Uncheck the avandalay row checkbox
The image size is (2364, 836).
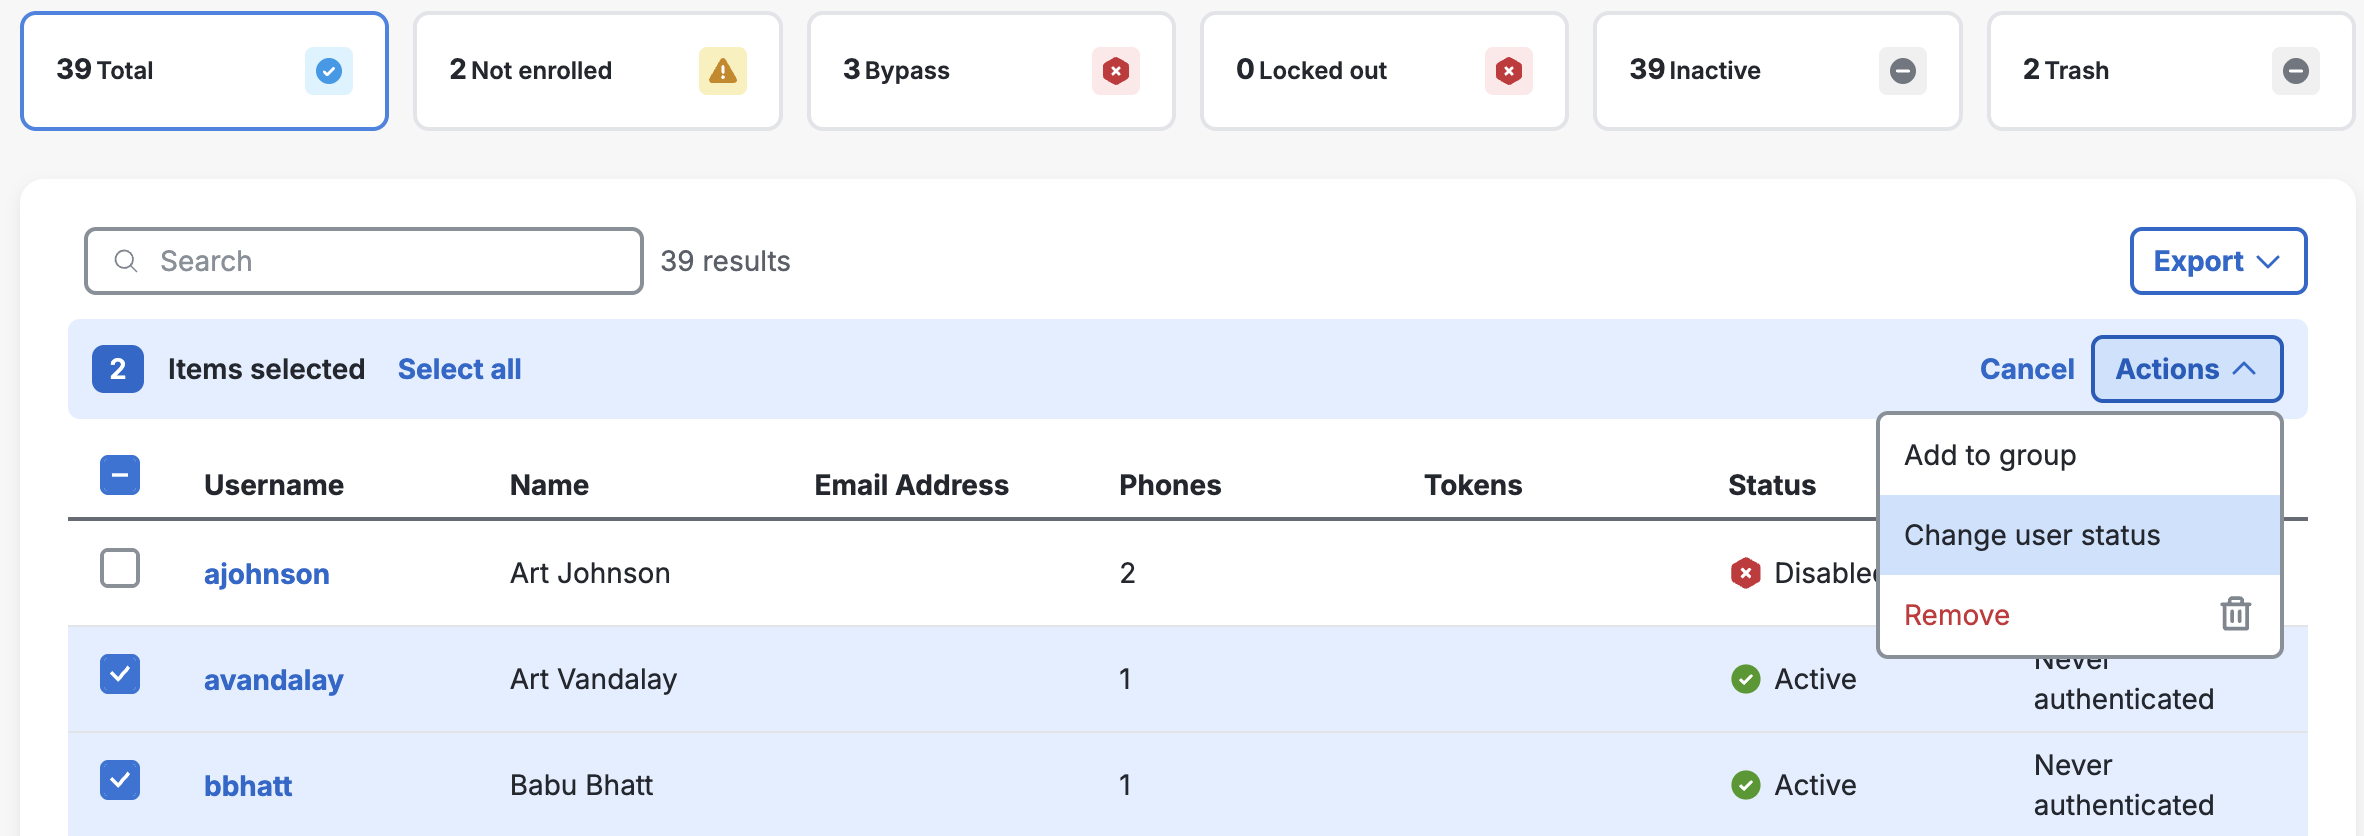click(119, 675)
